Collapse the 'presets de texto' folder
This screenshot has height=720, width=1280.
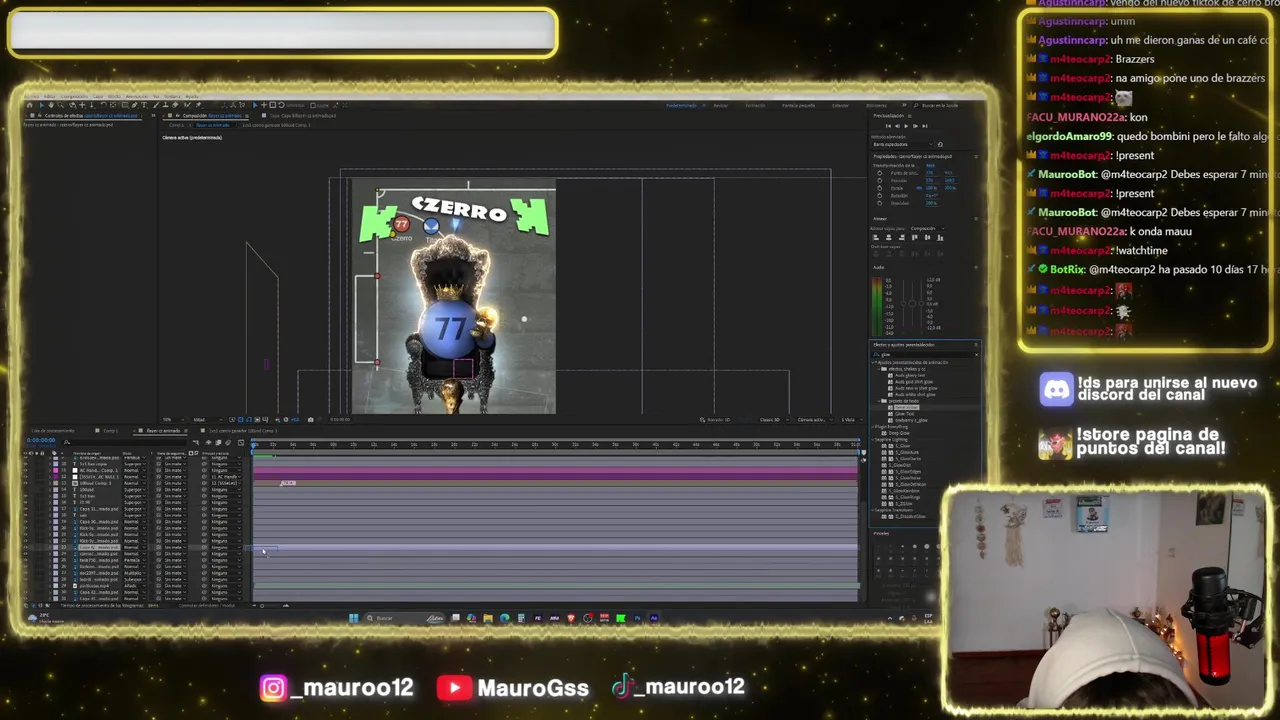(x=879, y=401)
